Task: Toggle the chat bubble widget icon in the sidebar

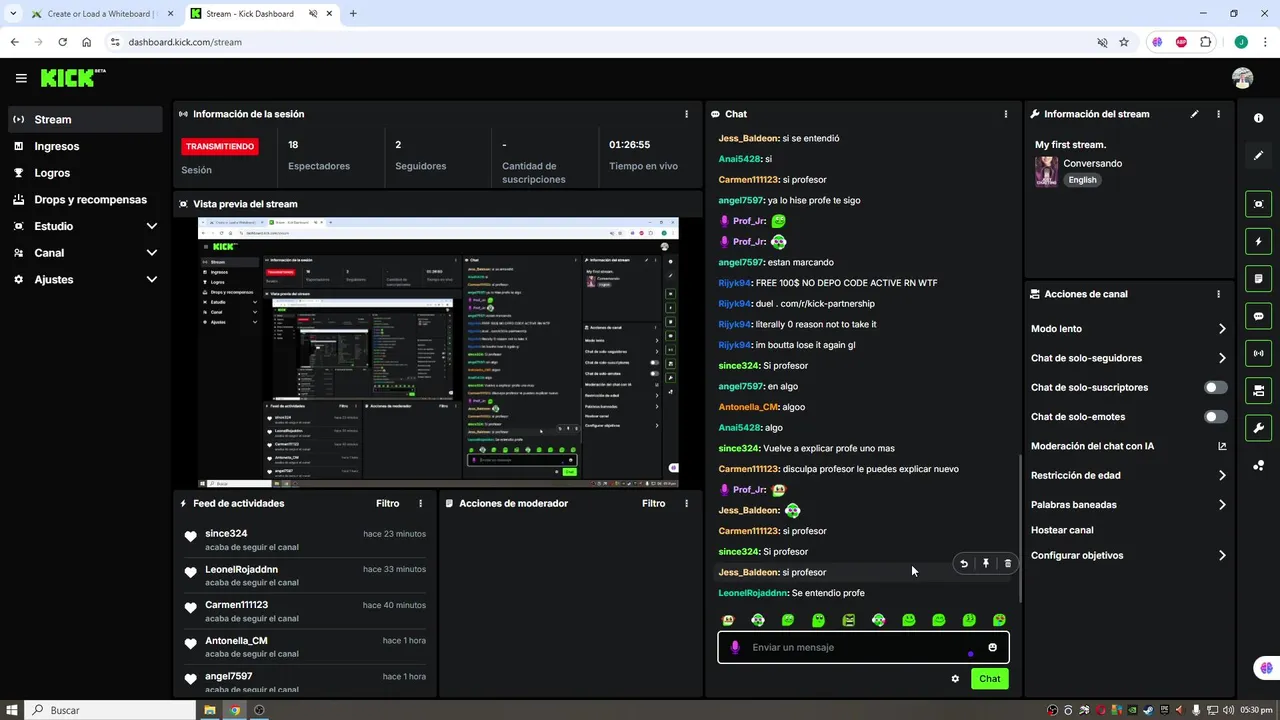Action: click(x=1258, y=316)
